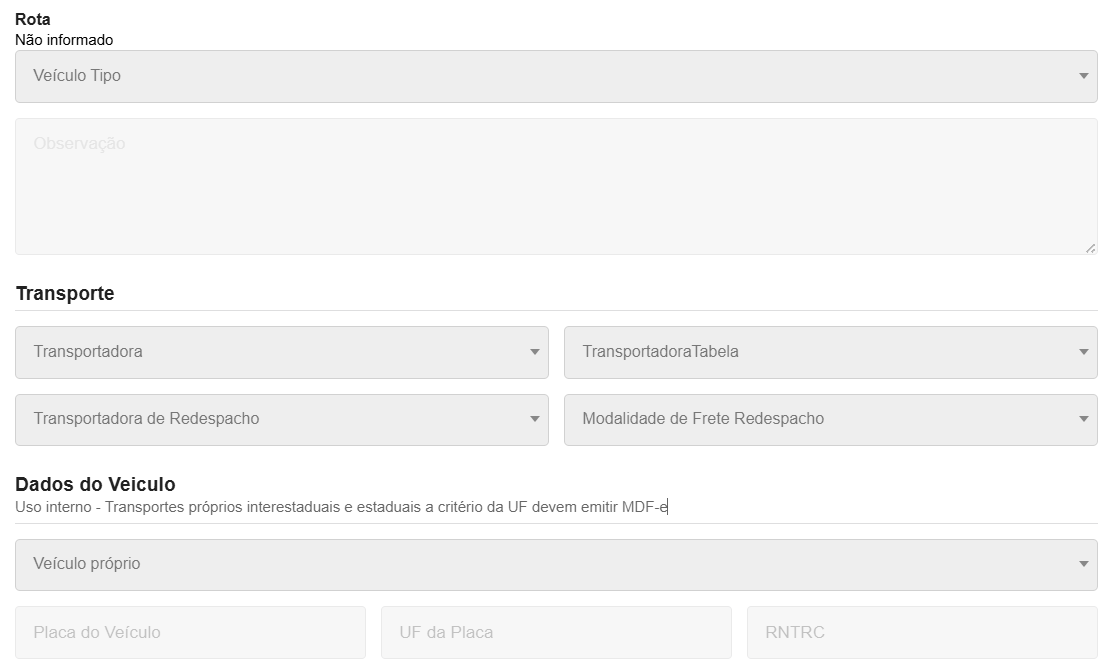Click the TransportadoraTabela dropdown arrow icon
This screenshot has height=669, width=1113.
1083,352
